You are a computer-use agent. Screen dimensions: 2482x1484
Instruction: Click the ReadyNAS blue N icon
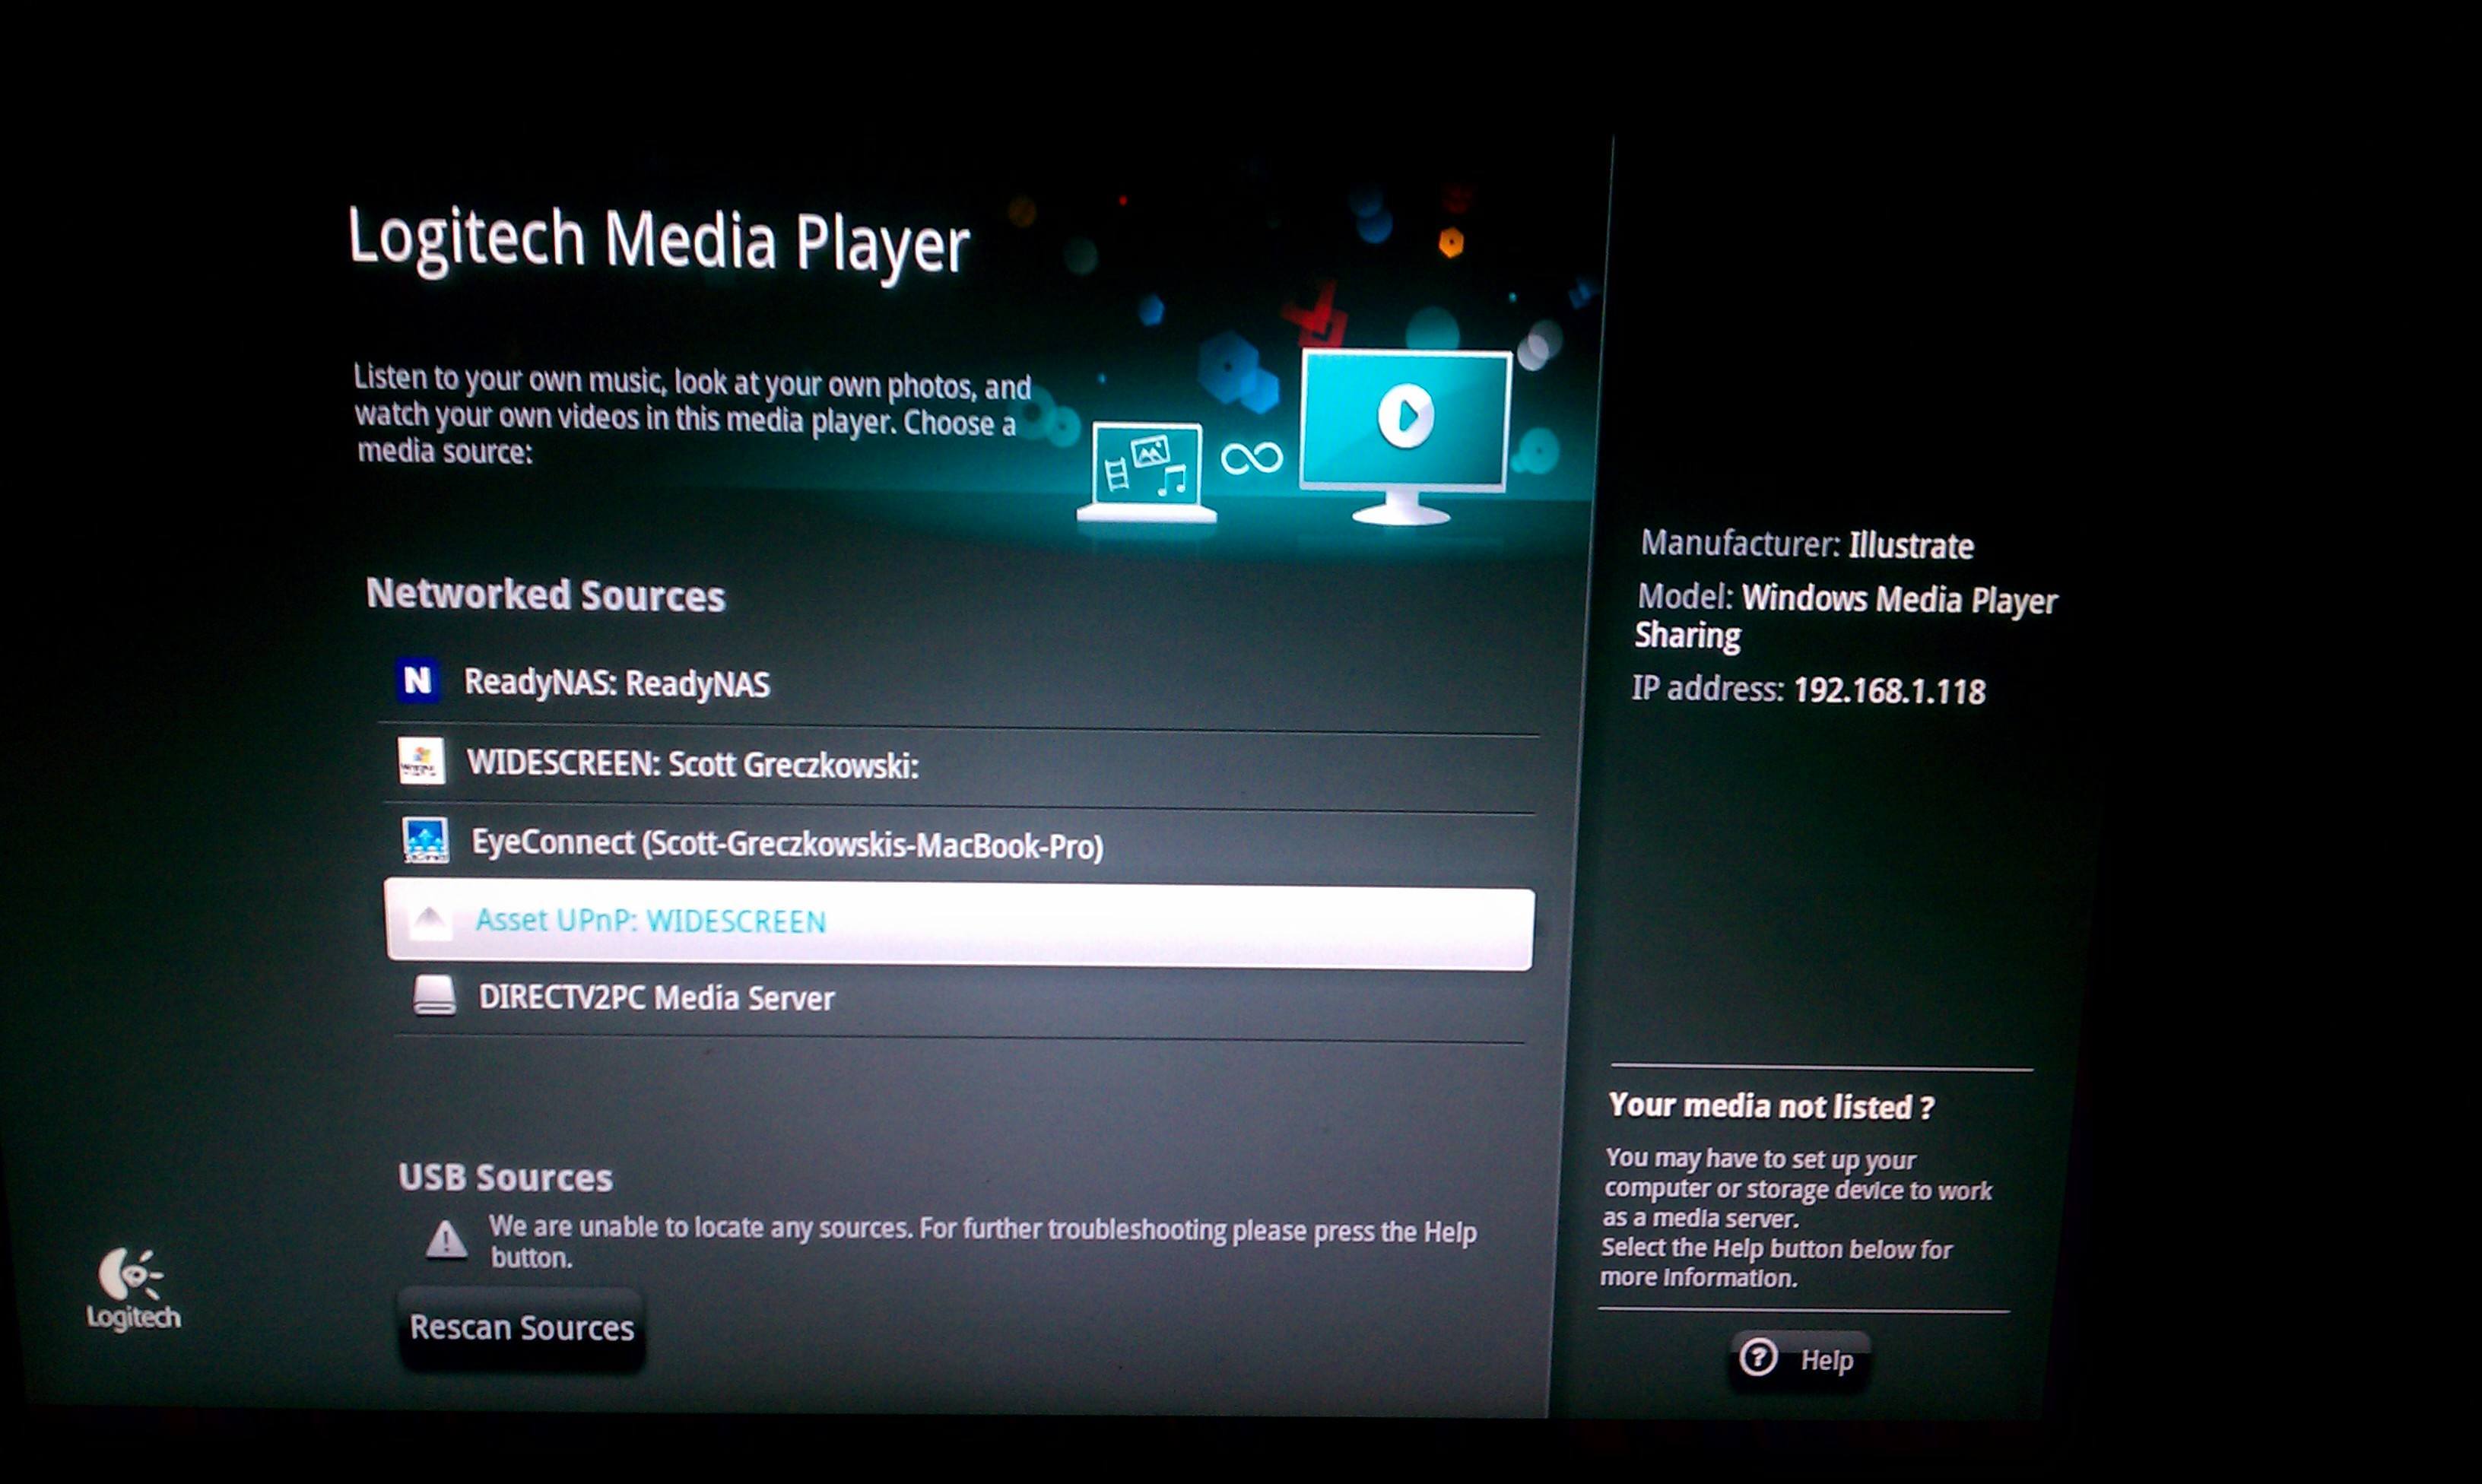417,681
